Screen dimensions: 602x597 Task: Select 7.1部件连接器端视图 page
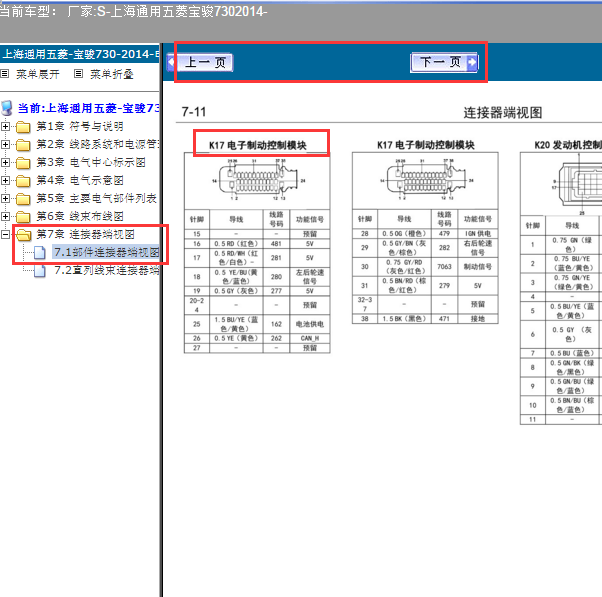coord(106,252)
